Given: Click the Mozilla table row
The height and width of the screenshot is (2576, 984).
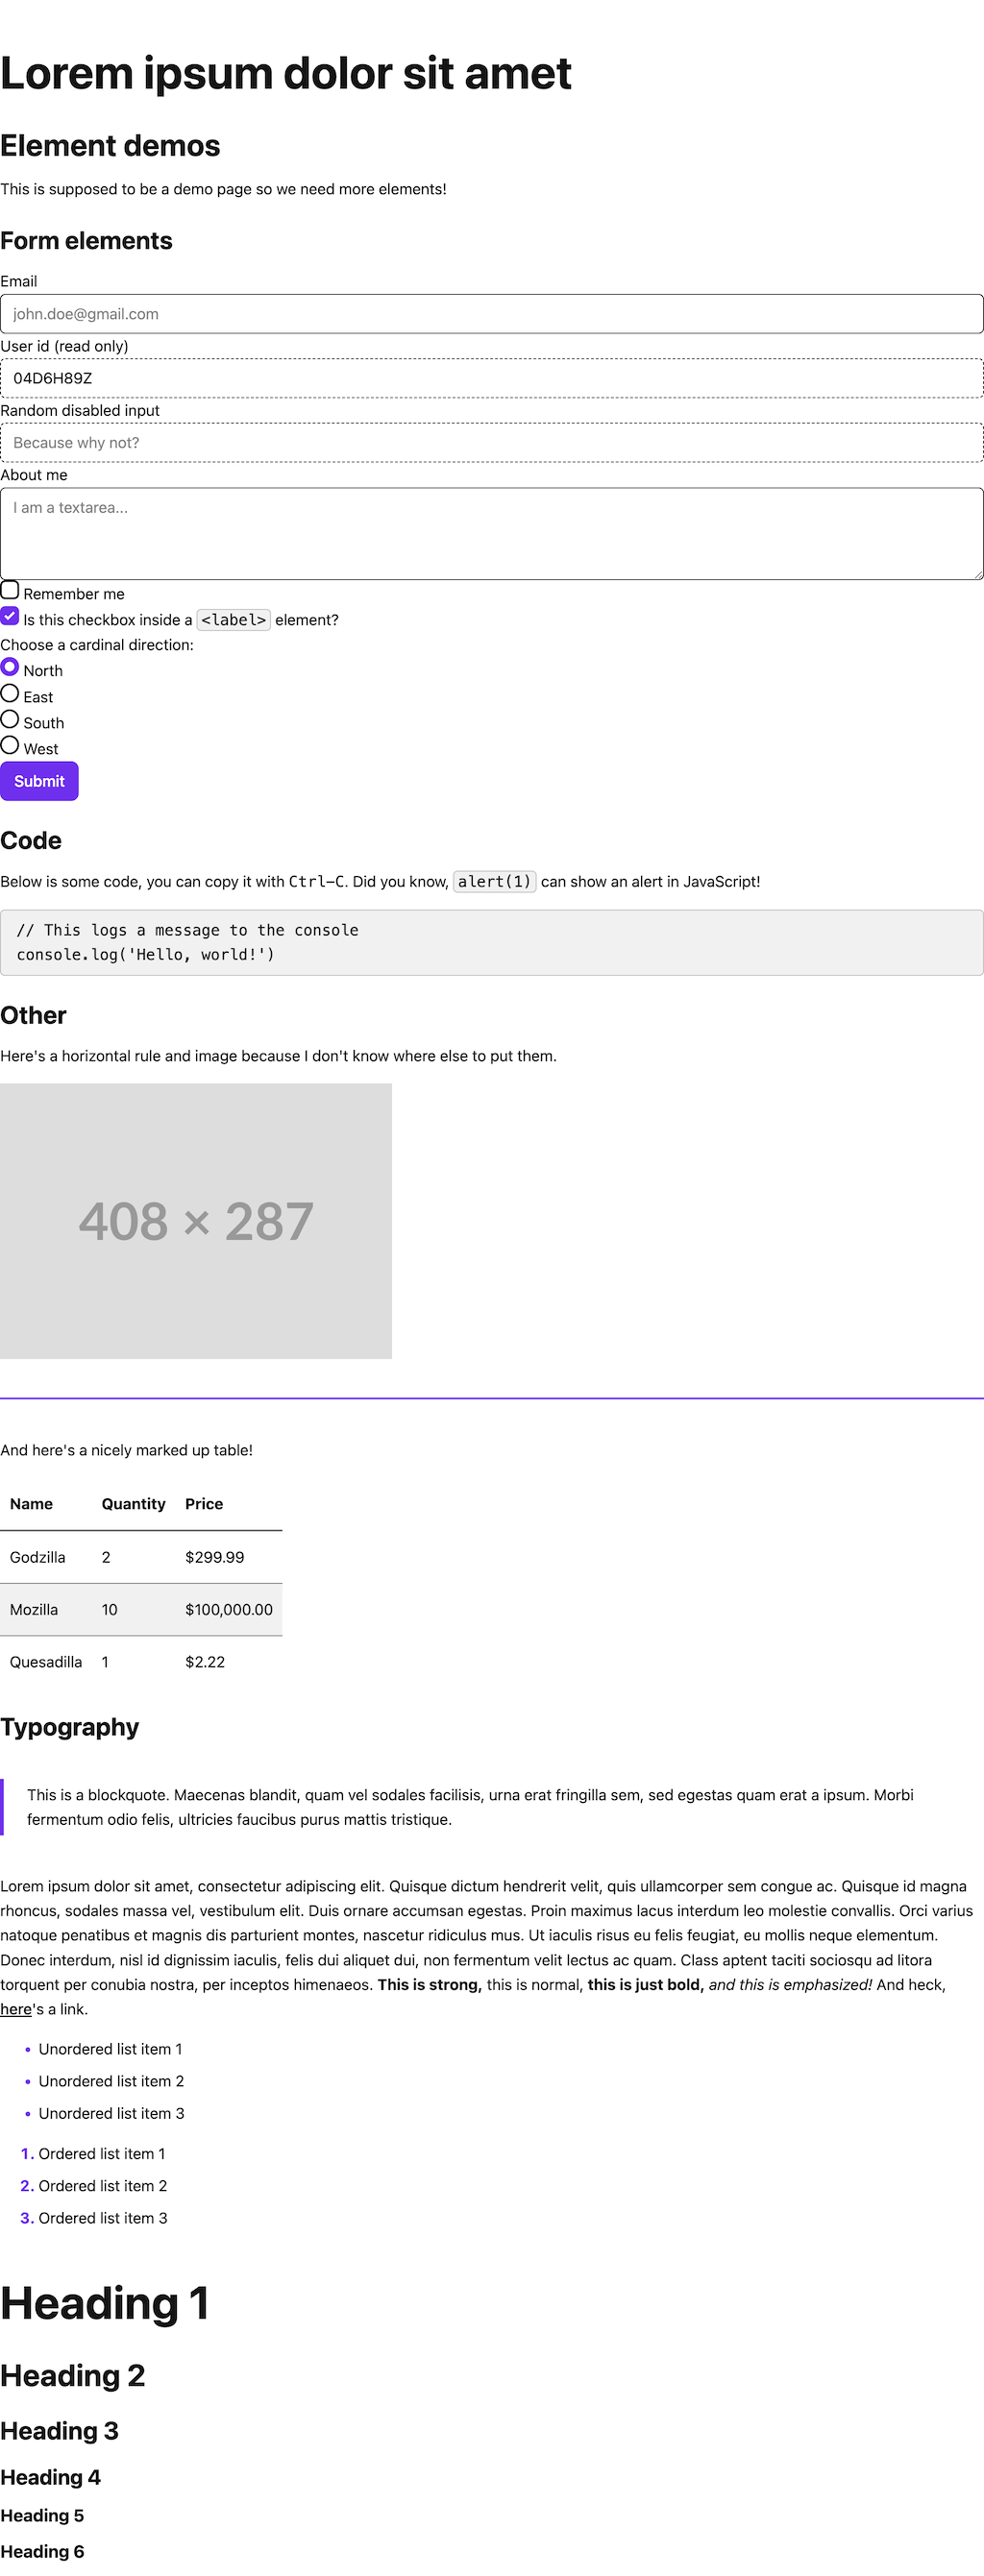Looking at the screenshot, I should 141,1610.
